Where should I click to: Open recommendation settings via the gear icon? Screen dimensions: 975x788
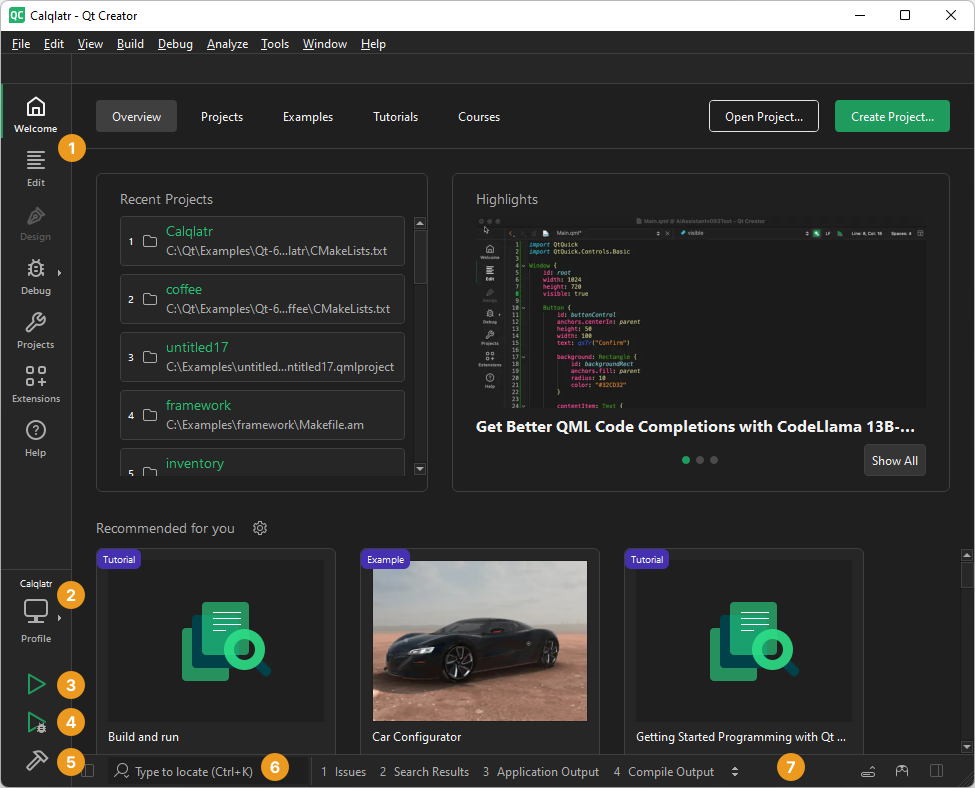coord(260,528)
